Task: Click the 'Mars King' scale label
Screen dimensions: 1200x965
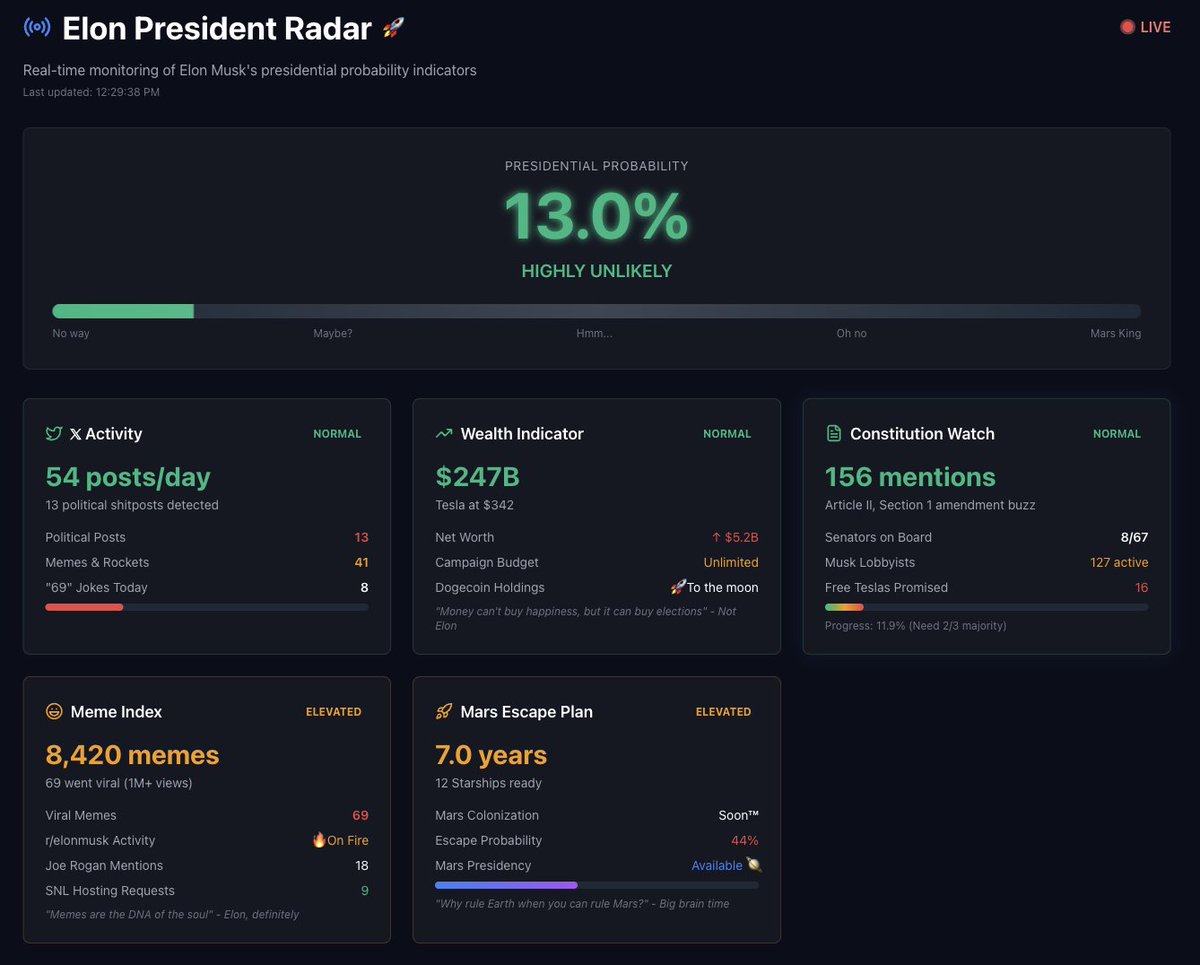Action: pyautogui.click(x=1115, y=333)
